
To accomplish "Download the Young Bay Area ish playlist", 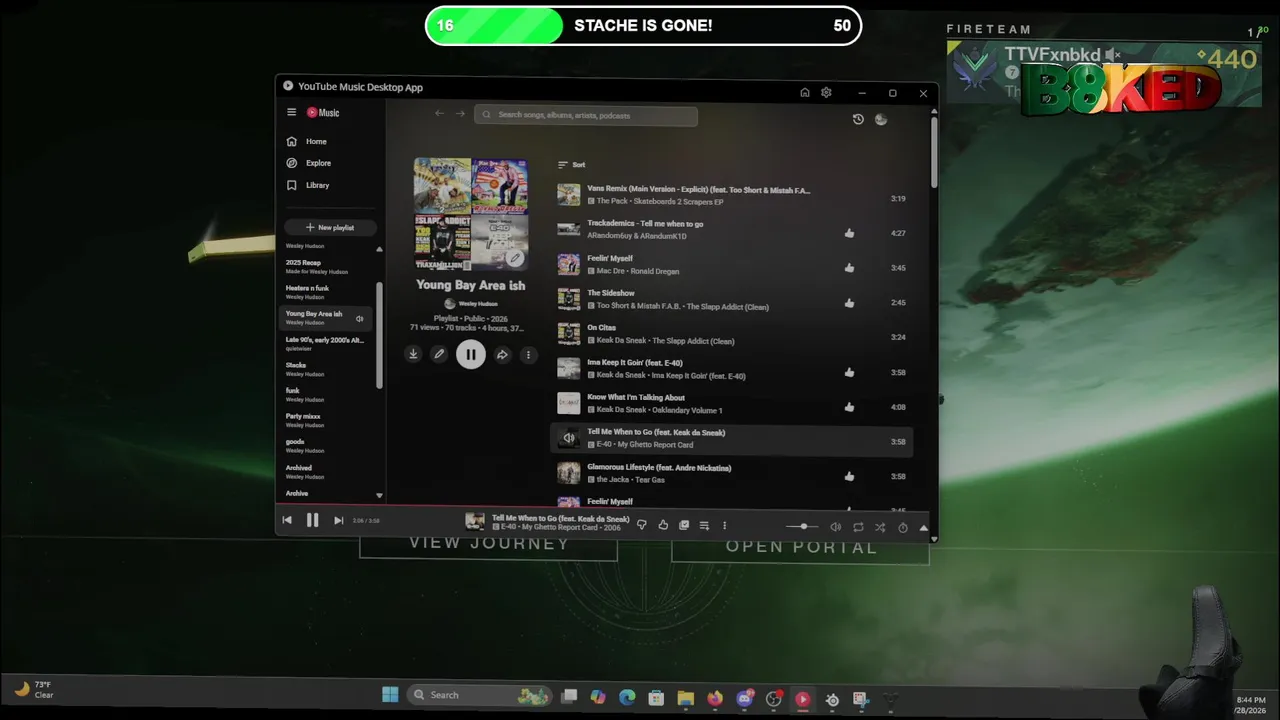I will pyautogui.click(x=413, y=354).
